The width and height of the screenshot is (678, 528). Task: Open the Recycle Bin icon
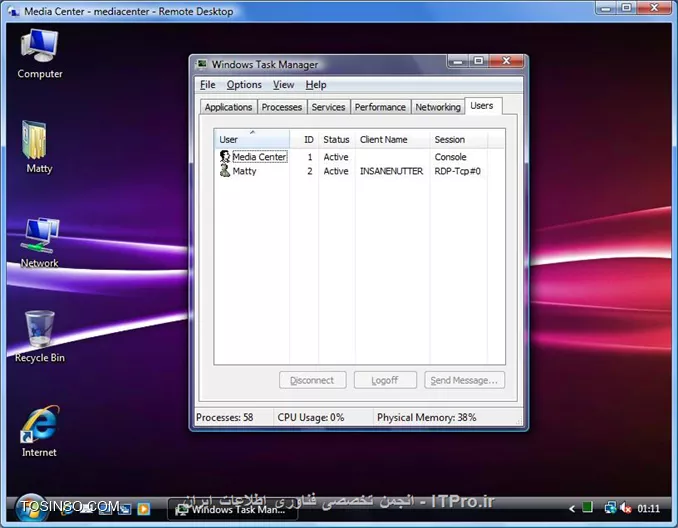click(x=39, y=336)
